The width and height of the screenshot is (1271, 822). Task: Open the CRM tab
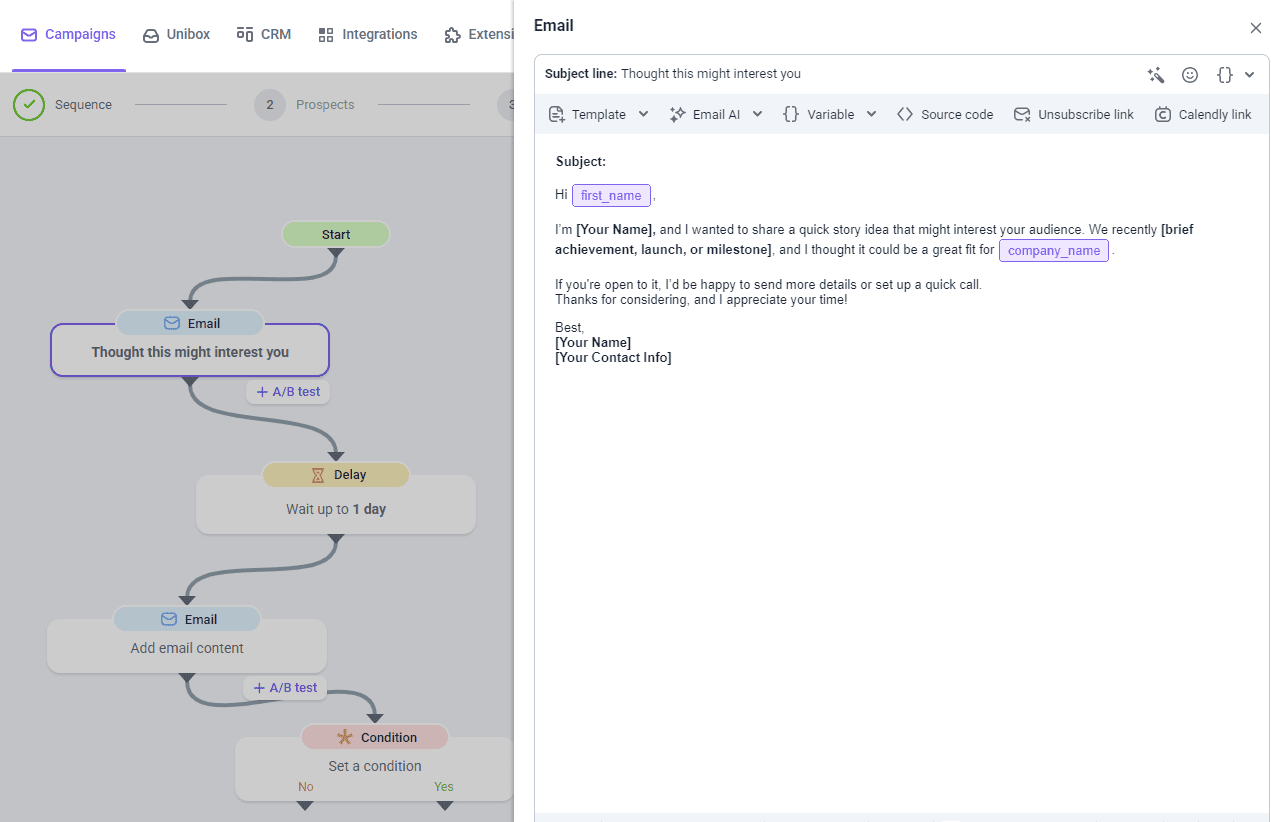pyautogui.click(x=264, y=35)
